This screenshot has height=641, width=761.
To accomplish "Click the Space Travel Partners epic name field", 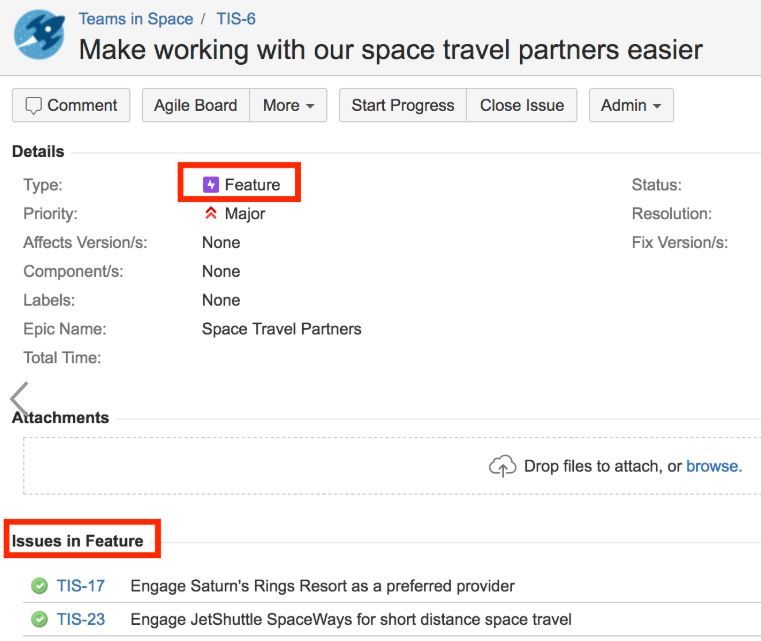I will click(281, 329).
